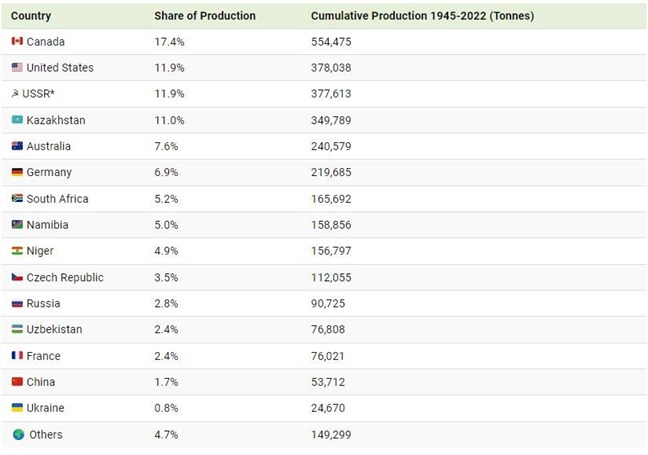Click the China flag icon
Screen dimensions: 648x455
coord(17,381)
